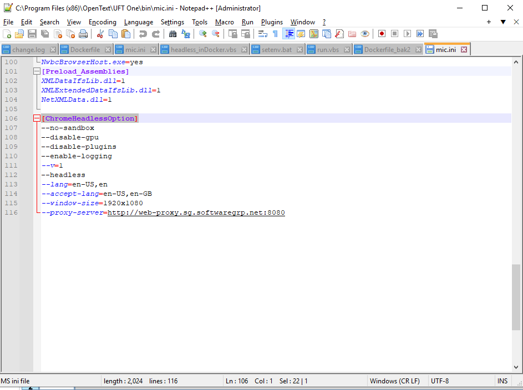Open the Language menu
Image resolution: width=523 pixels, height=390 pixels.
pos(138,22)
